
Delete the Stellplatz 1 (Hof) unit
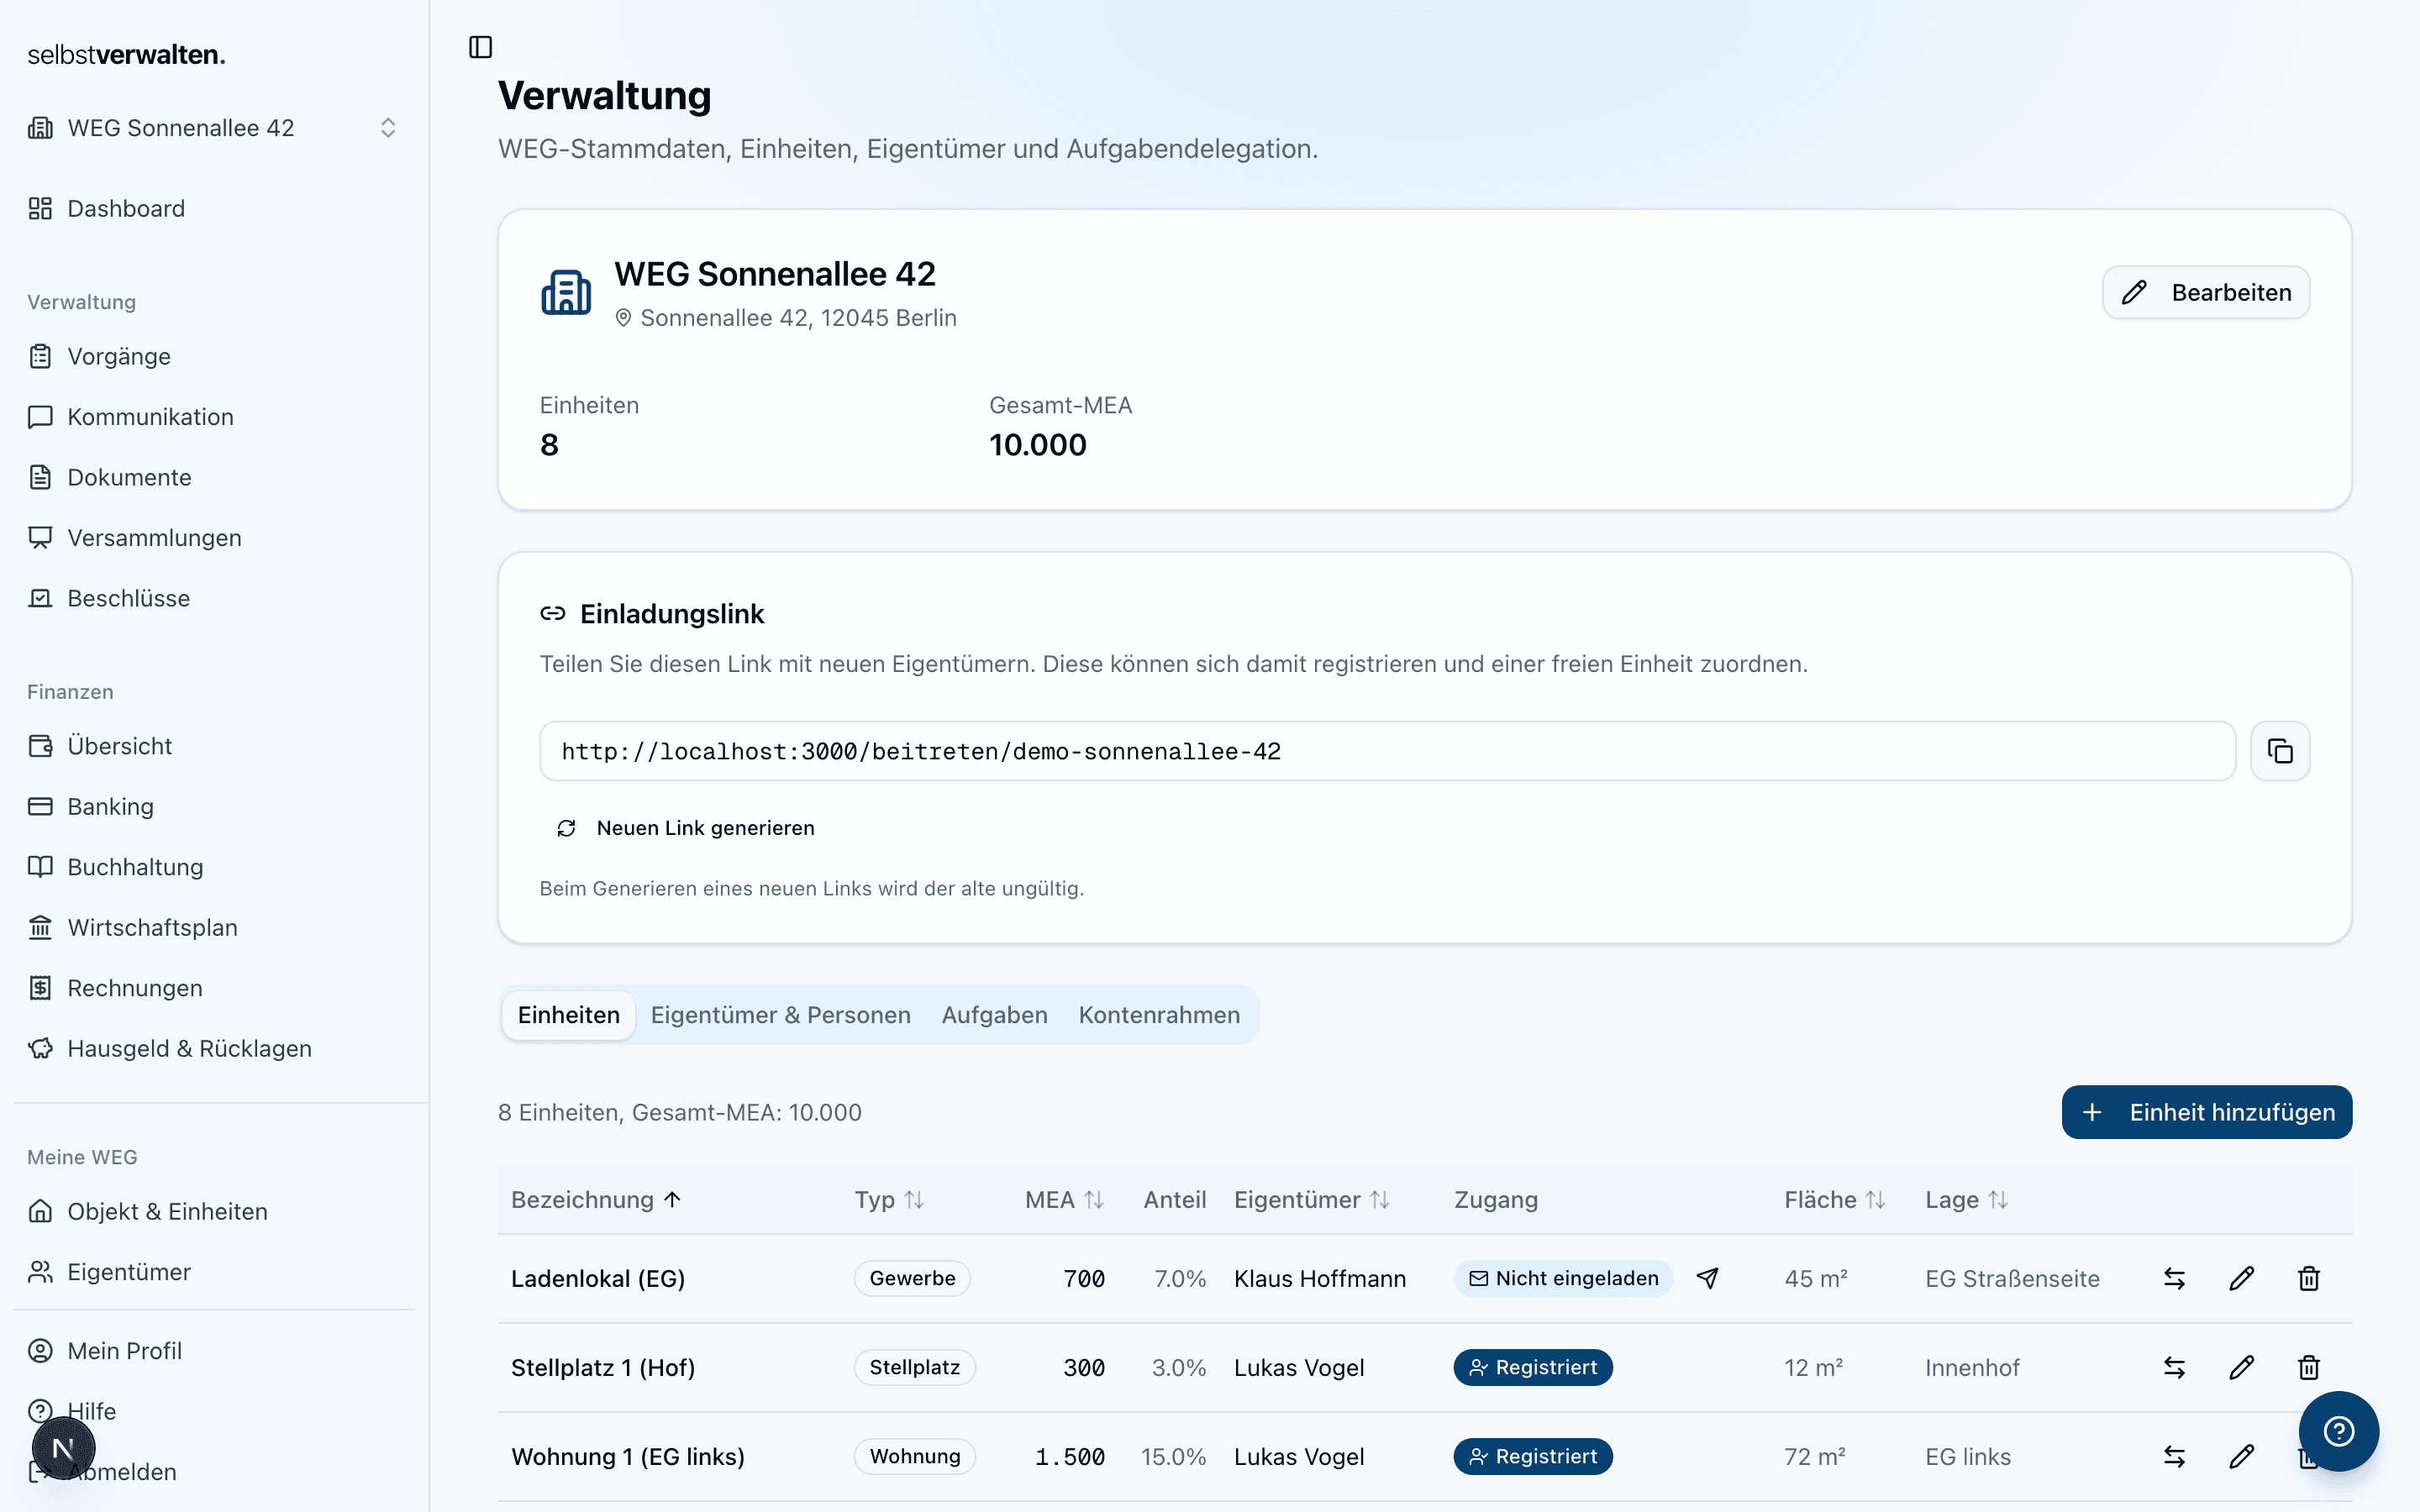2308,1367
